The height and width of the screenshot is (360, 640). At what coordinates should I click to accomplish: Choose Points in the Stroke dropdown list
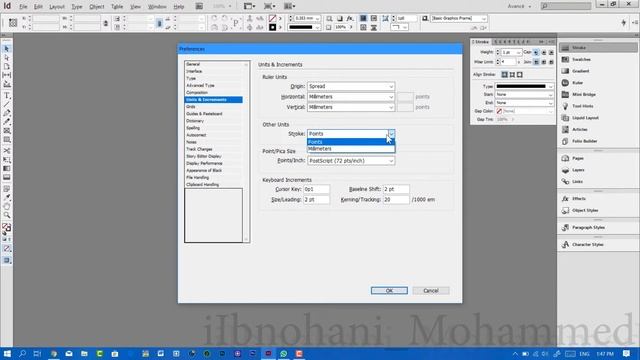tap(351, 142)
